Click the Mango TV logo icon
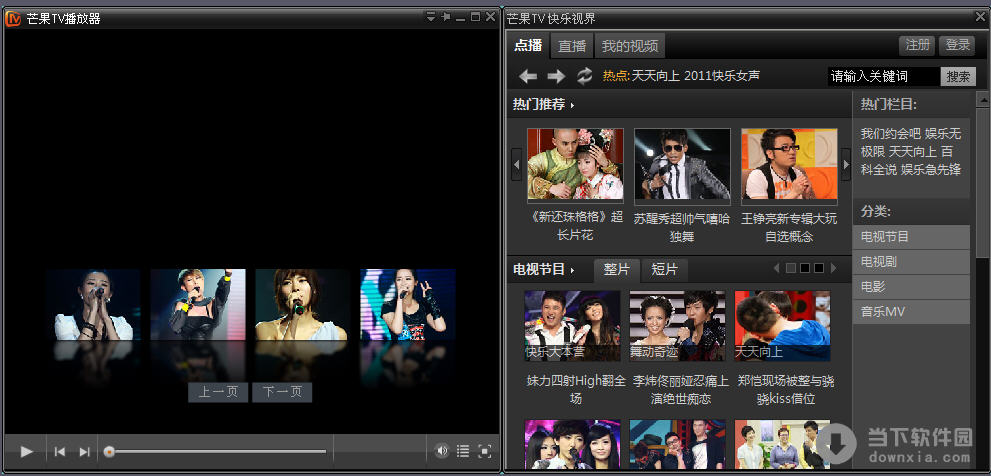Viewport: 991px width, 476px height. coord(13,18)
